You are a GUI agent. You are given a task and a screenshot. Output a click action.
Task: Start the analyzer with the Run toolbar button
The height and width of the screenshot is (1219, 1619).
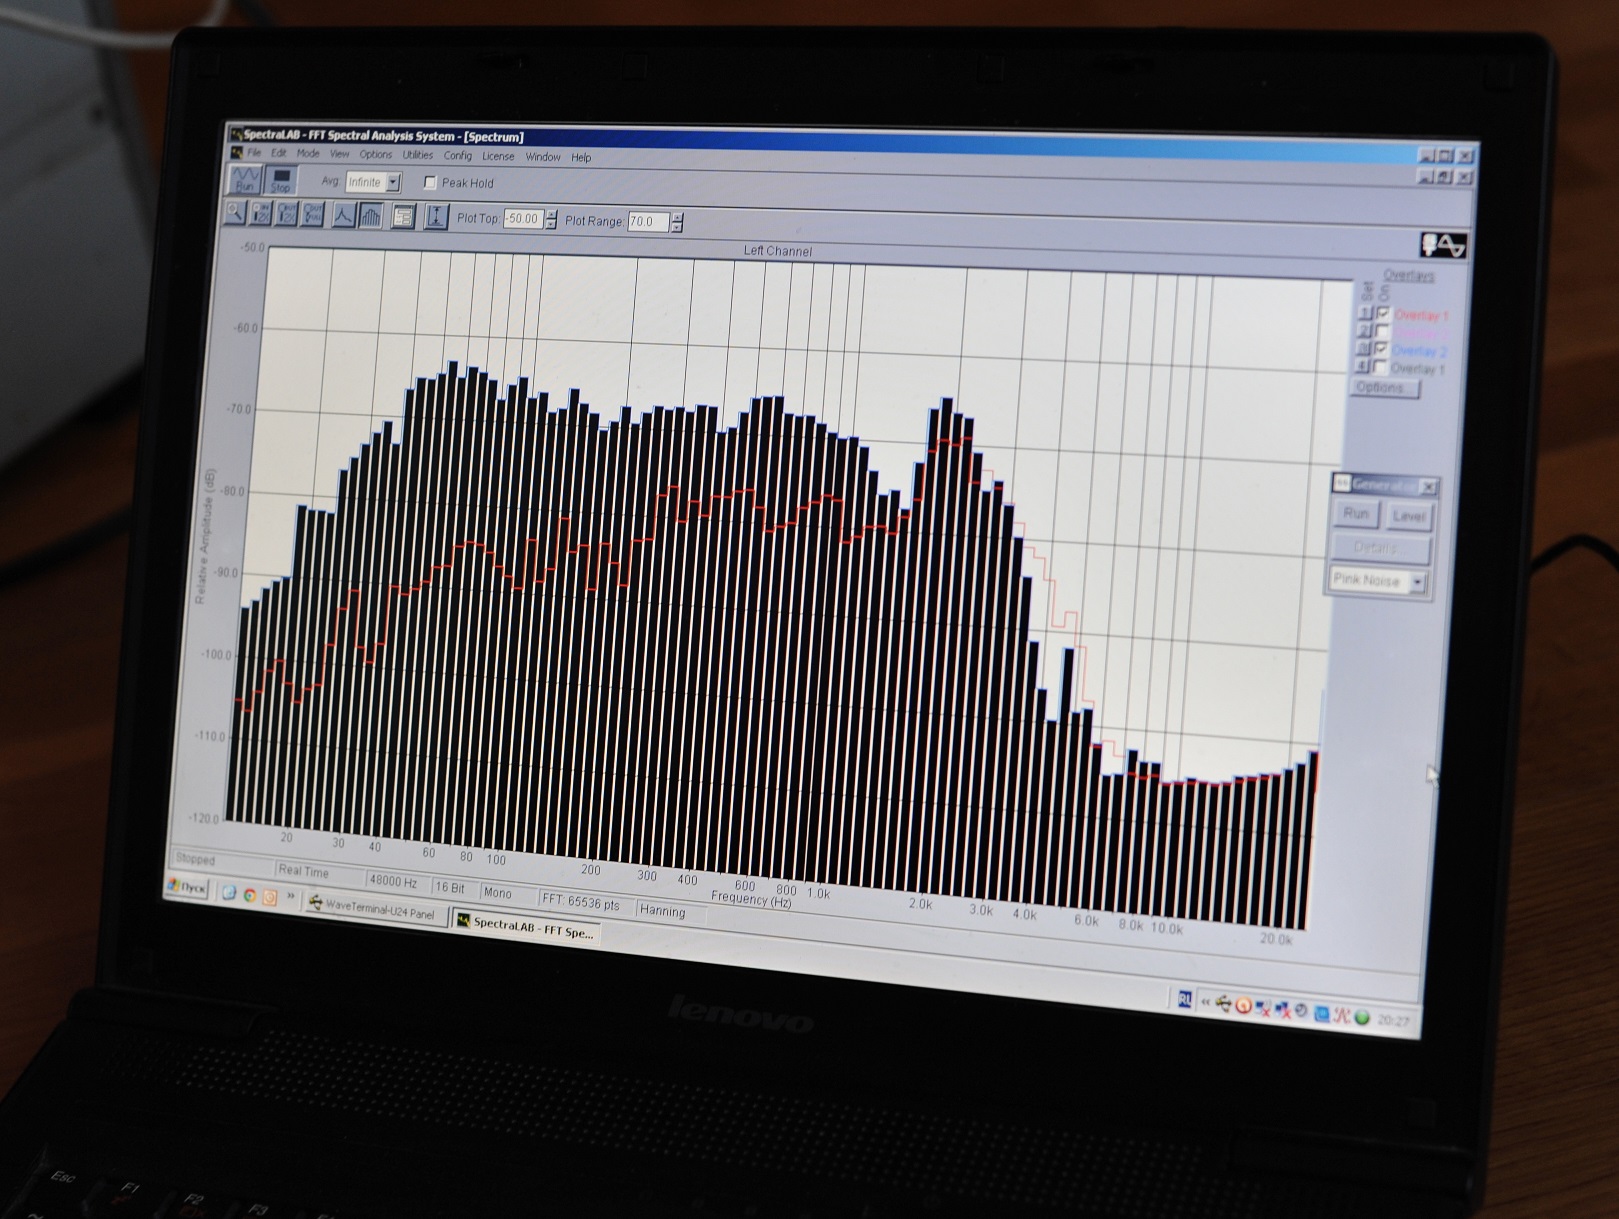(x=244, y=179)
